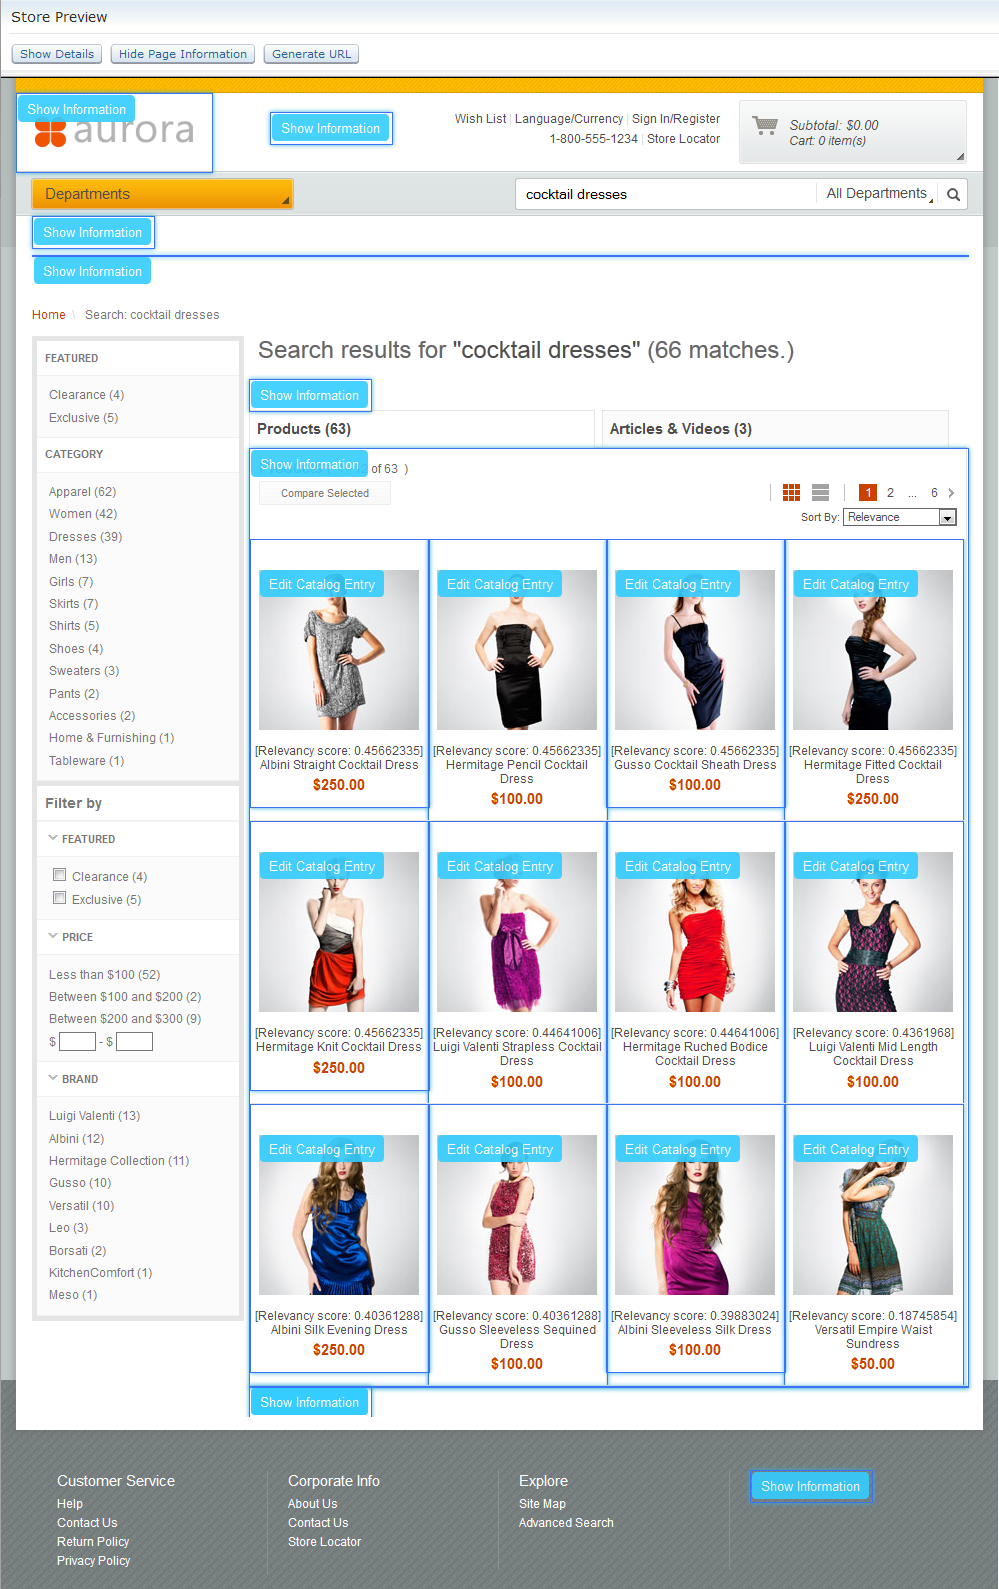Screen dimensions: 999x1589
Task: Check the Exclusive filter checkbox
Action: 60,898
